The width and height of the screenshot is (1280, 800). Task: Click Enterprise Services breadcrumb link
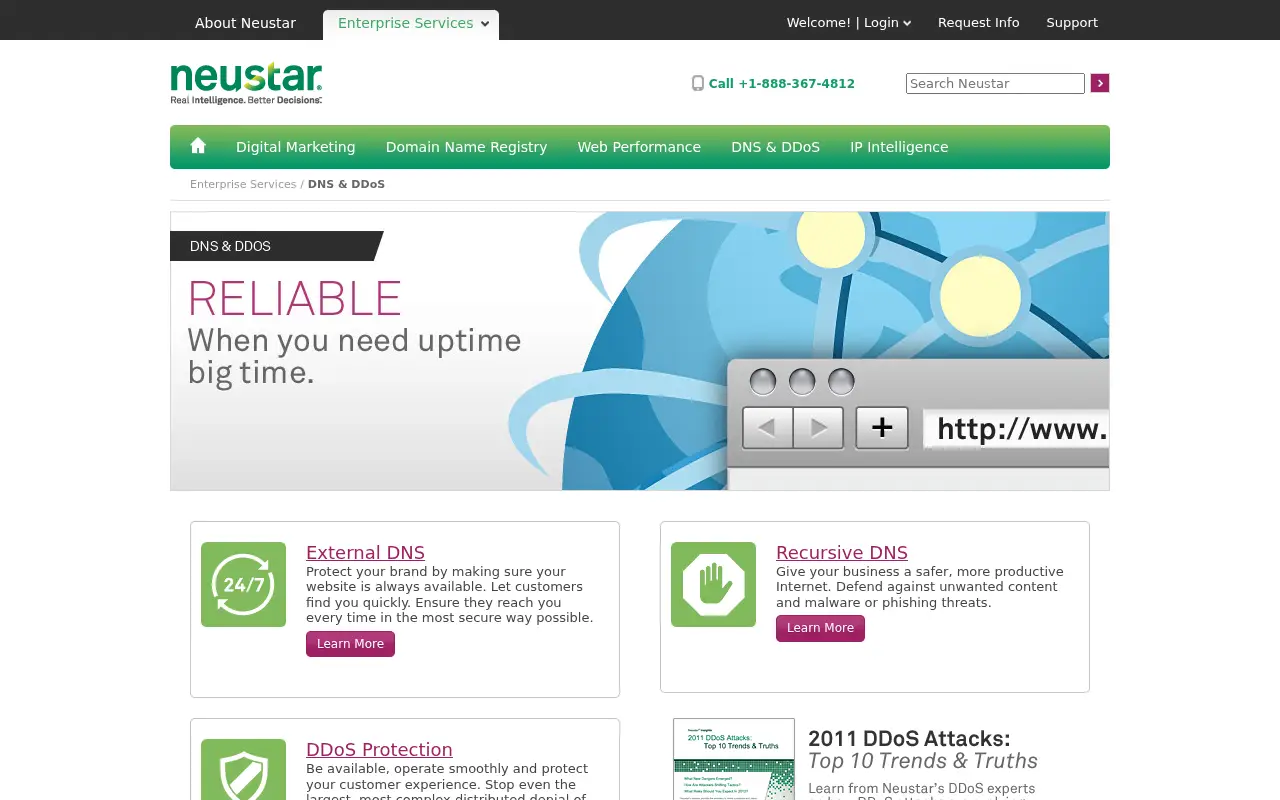click(243, 184)
